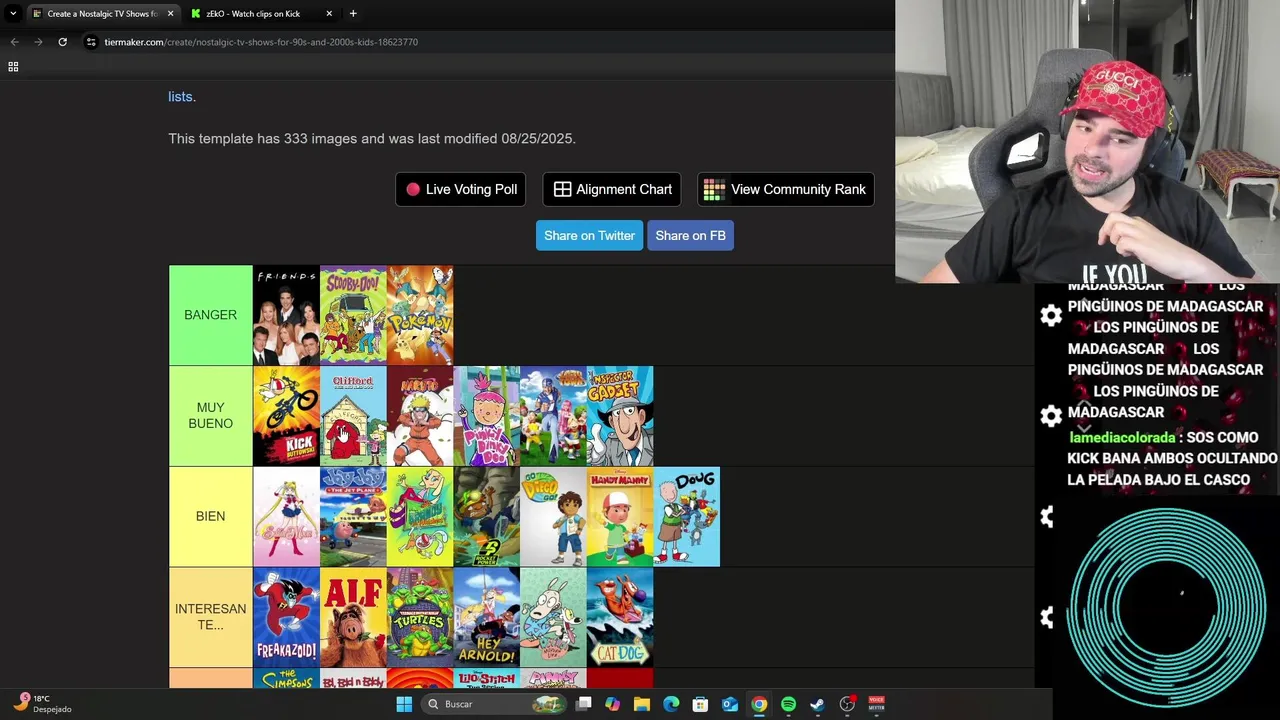1280x720 pixels.
Task: Share on Twitter
Action: (589, 236)
